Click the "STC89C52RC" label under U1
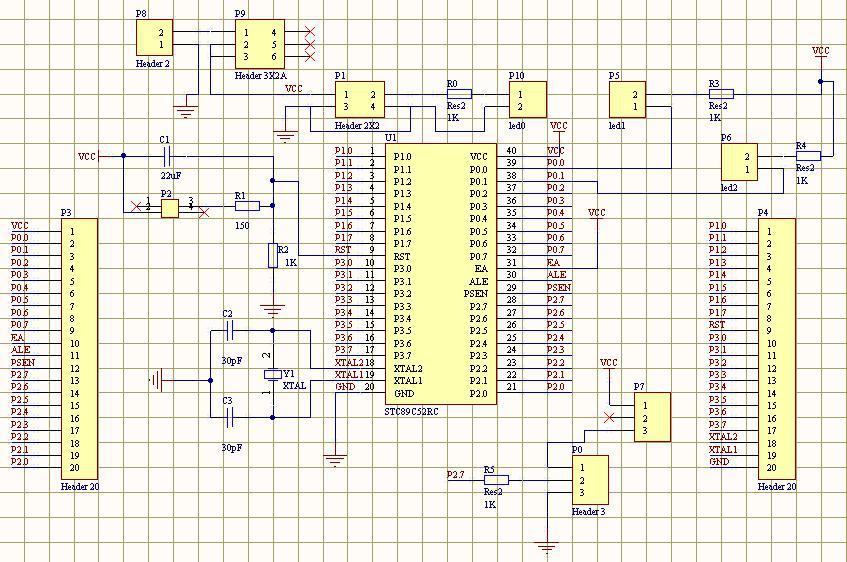This screenshot has width=847, height=562. 411,412
